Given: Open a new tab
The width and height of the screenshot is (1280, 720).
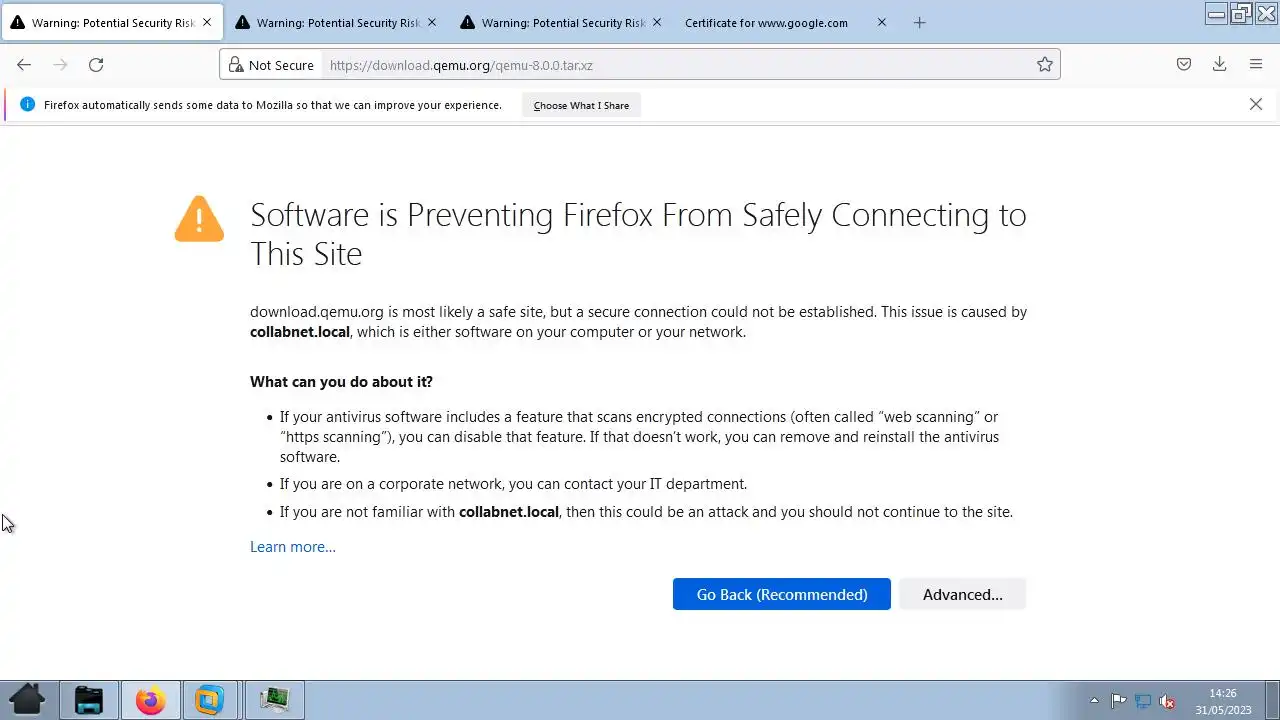Looking at the screenshot, I should 920,23.
